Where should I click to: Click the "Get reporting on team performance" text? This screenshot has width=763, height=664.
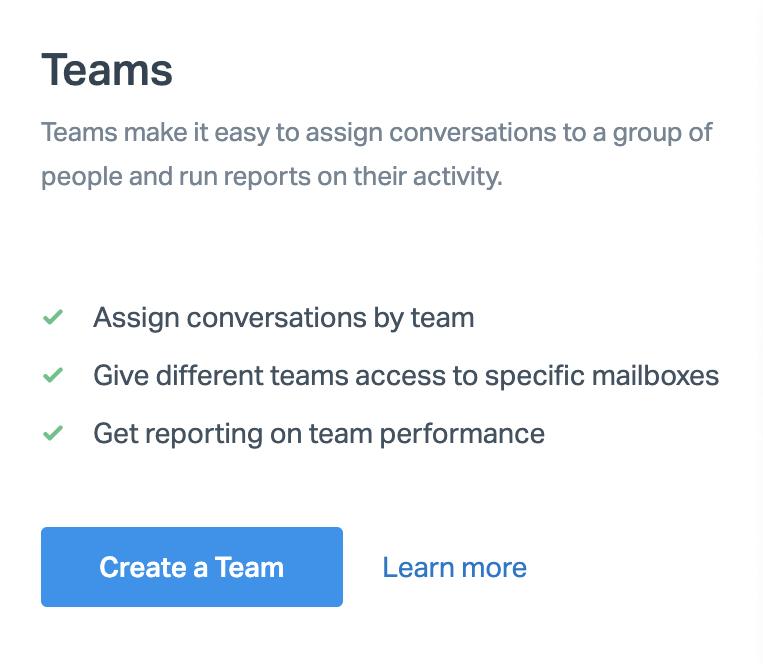319,434
